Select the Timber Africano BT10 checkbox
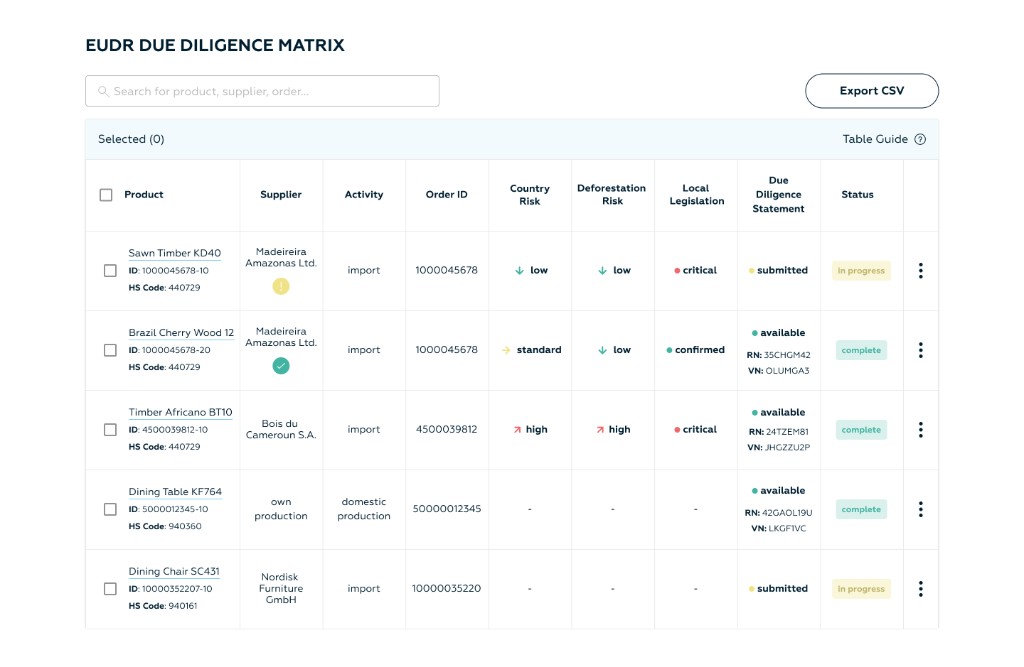Screen dimensions: 1024x667 110,430
